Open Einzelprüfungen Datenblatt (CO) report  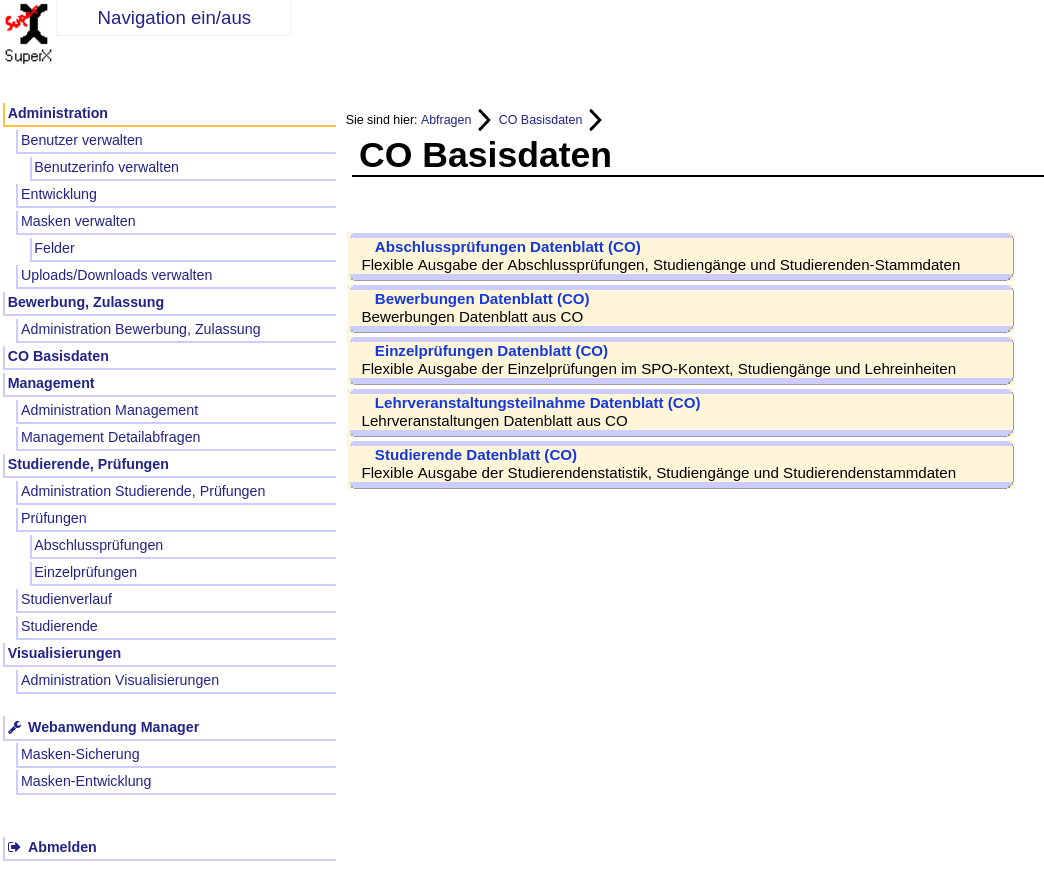[491, 351]
